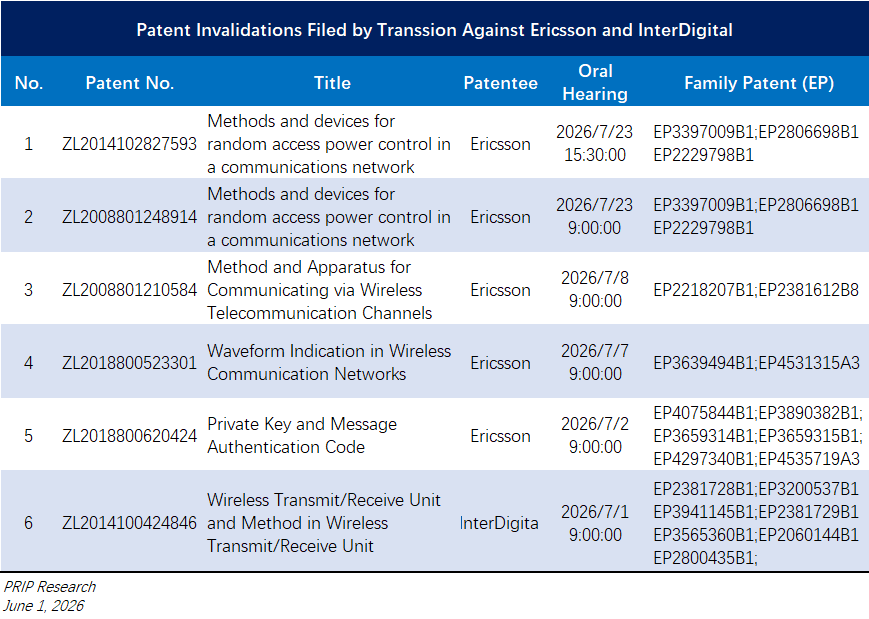Select the No. column header
Screen dimensions: 869x619
coord(29,83)
